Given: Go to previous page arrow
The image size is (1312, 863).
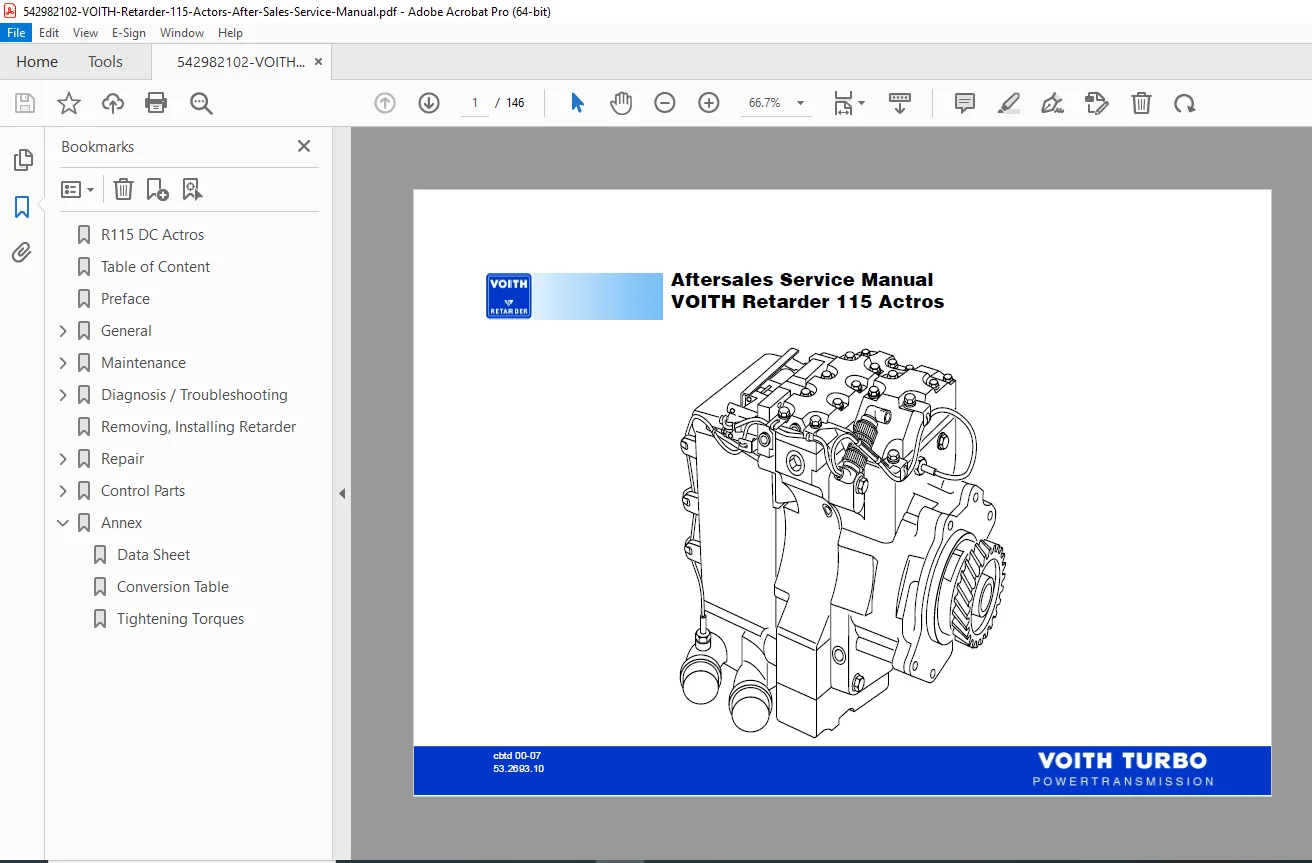Looking at the screenshot, I should tap(385, 103).
